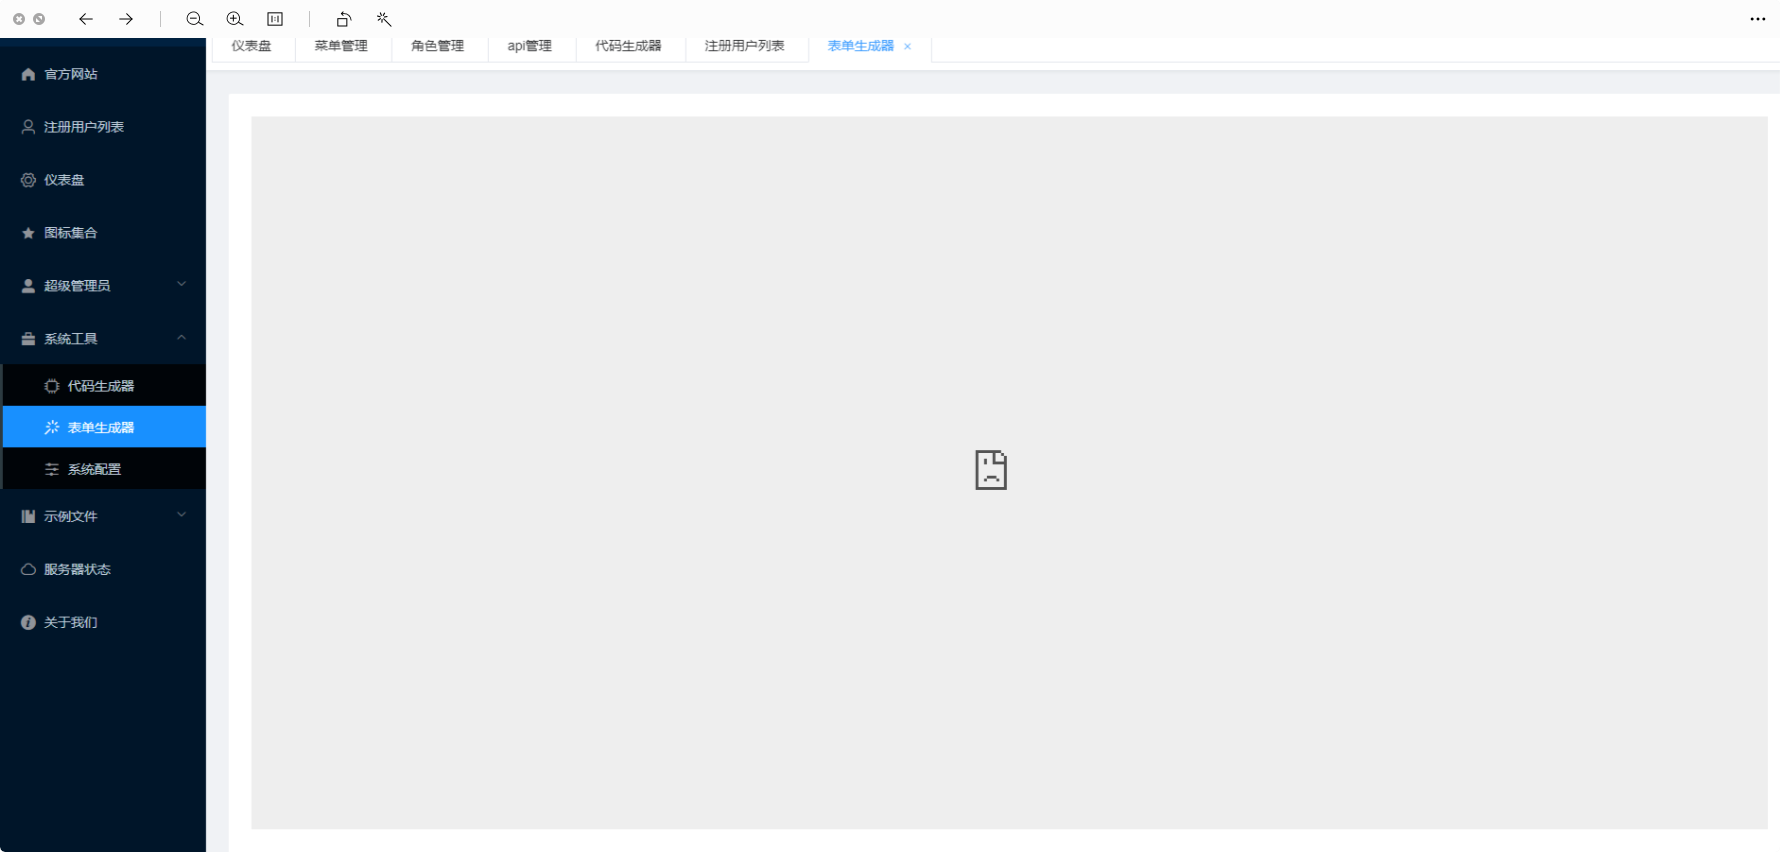Select 代码生成器 under 系统工具
Image resolution: width=1780 pixels, height=852 pixels.
(x=100, y=386)
